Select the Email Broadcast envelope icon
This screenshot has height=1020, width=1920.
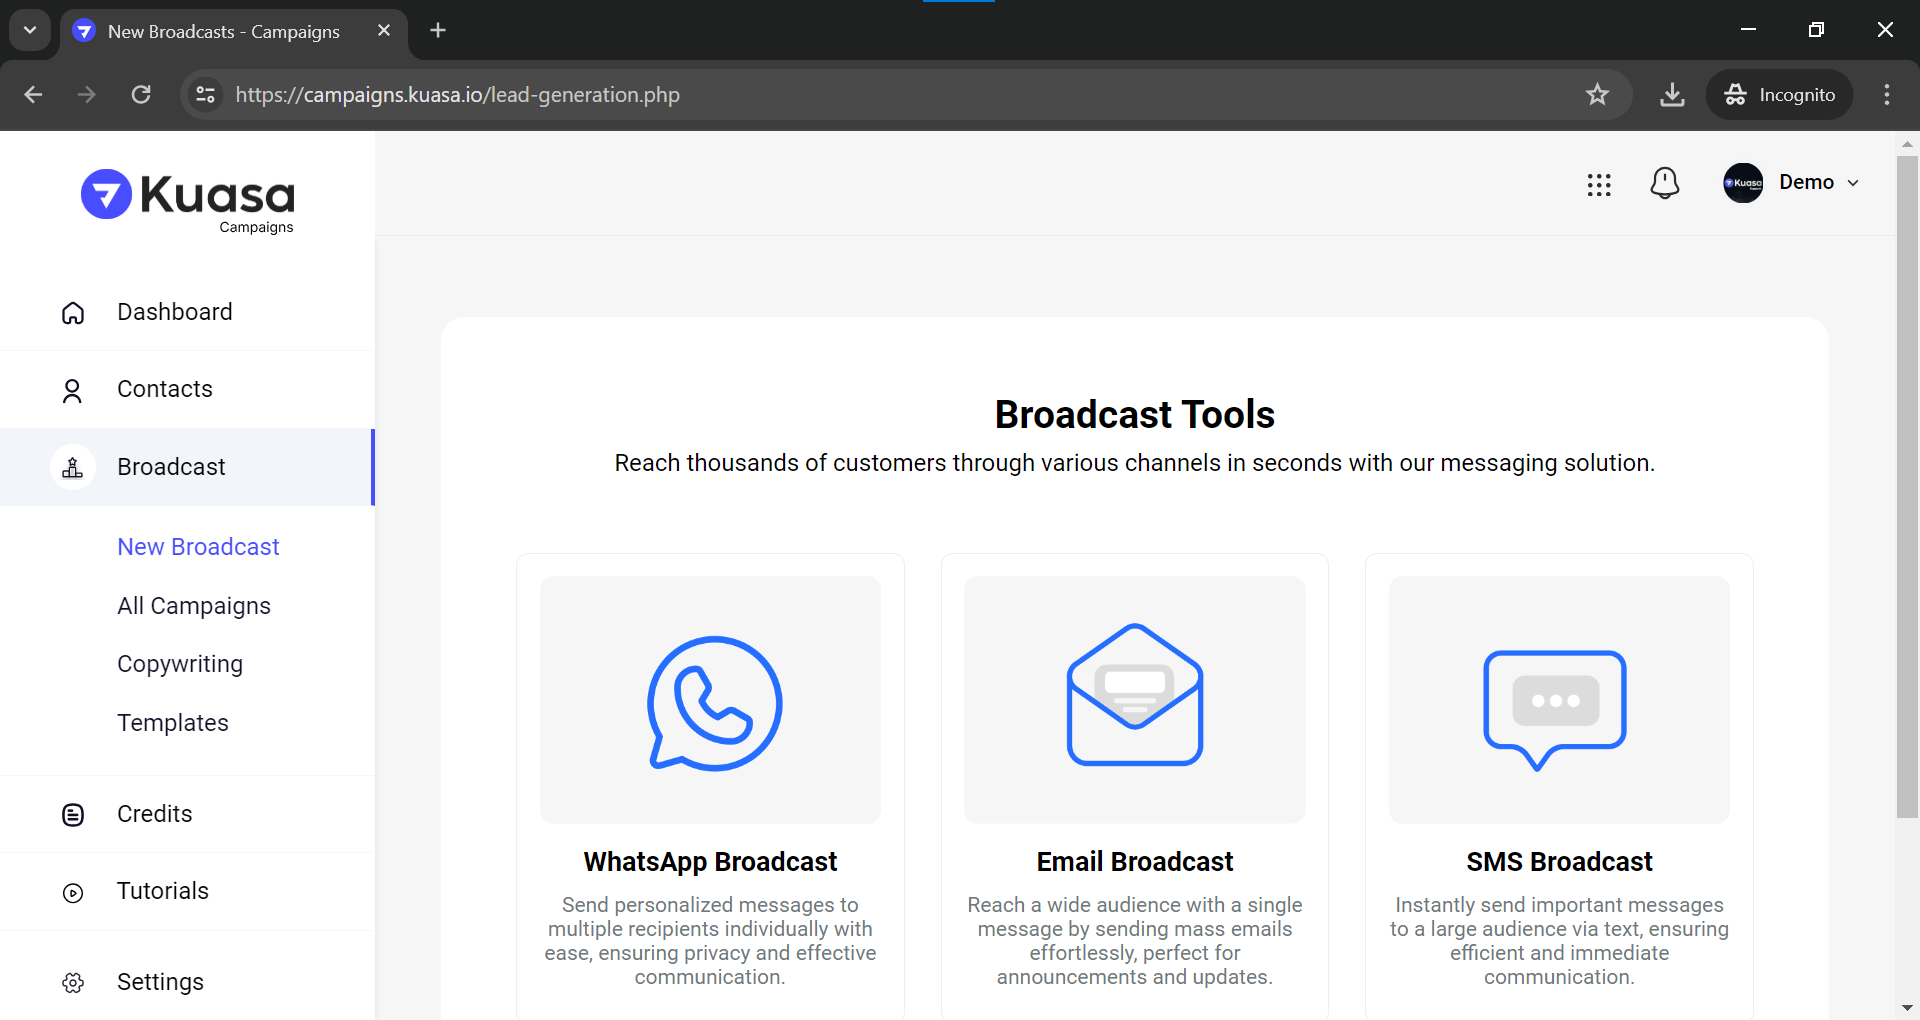[1134, 696]
